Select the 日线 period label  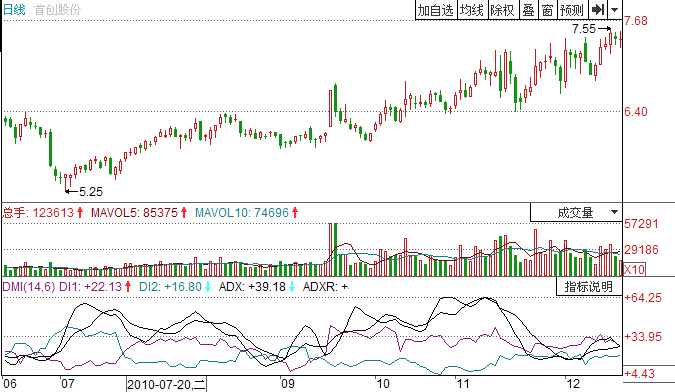(14, 9)
